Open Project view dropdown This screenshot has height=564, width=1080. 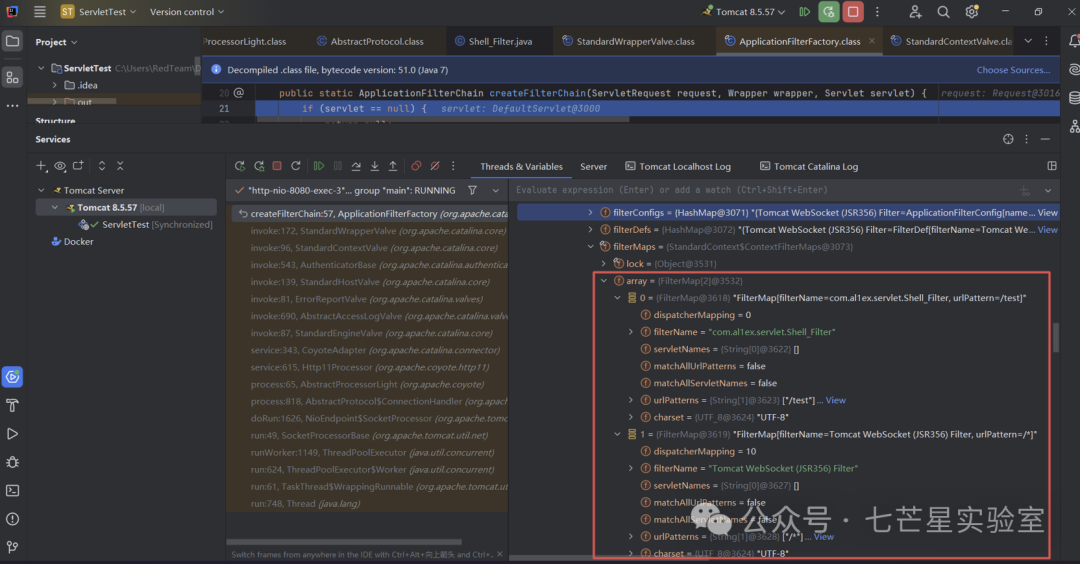(56, 42)
